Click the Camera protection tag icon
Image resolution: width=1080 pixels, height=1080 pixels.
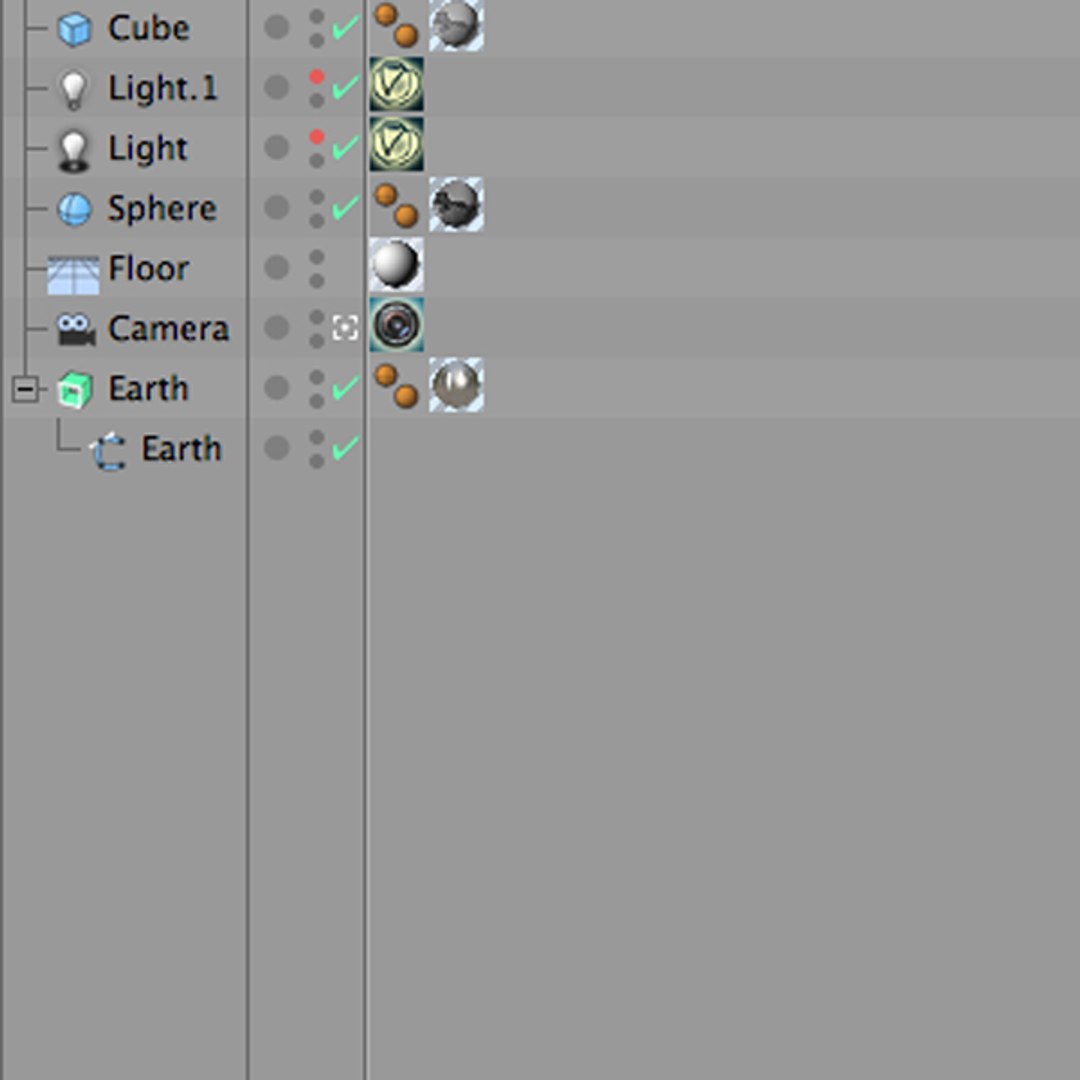click(x=396, y=325)
